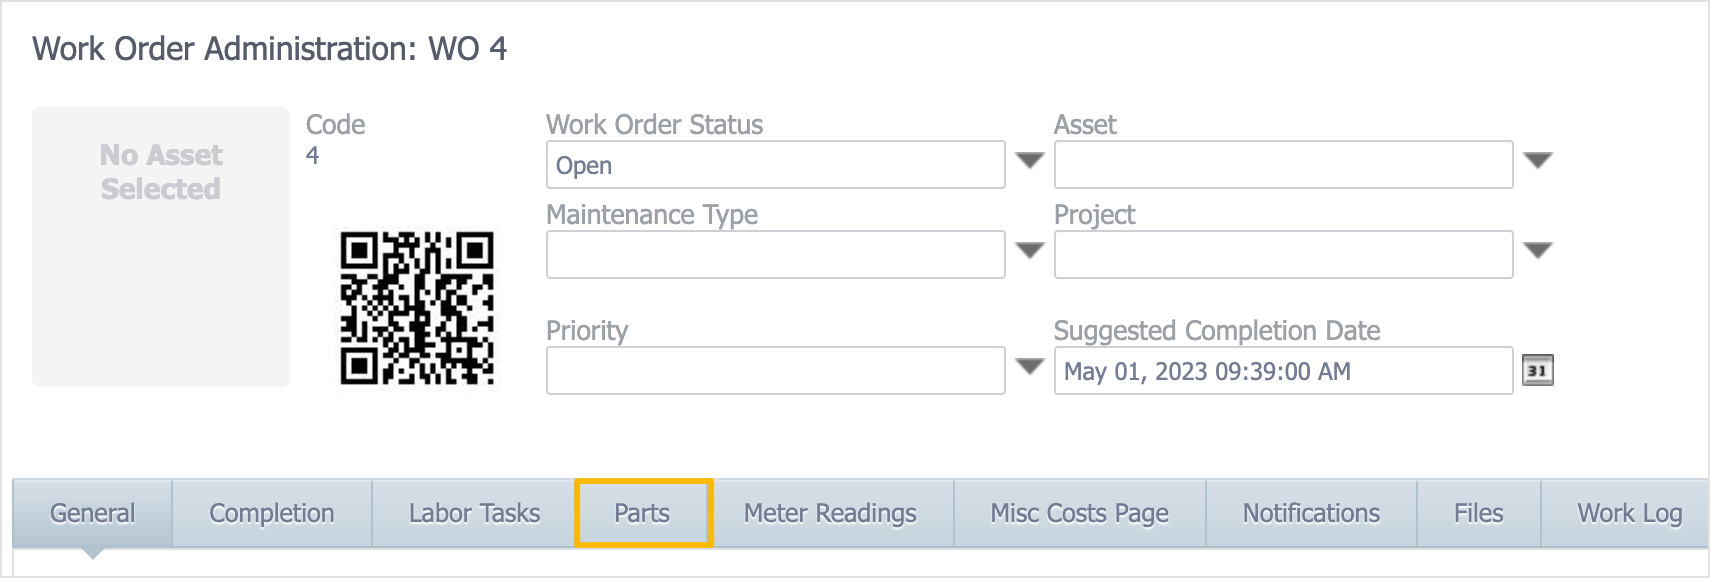
Task: Select the Labor Tasks tab
Action: coord(474,513)
